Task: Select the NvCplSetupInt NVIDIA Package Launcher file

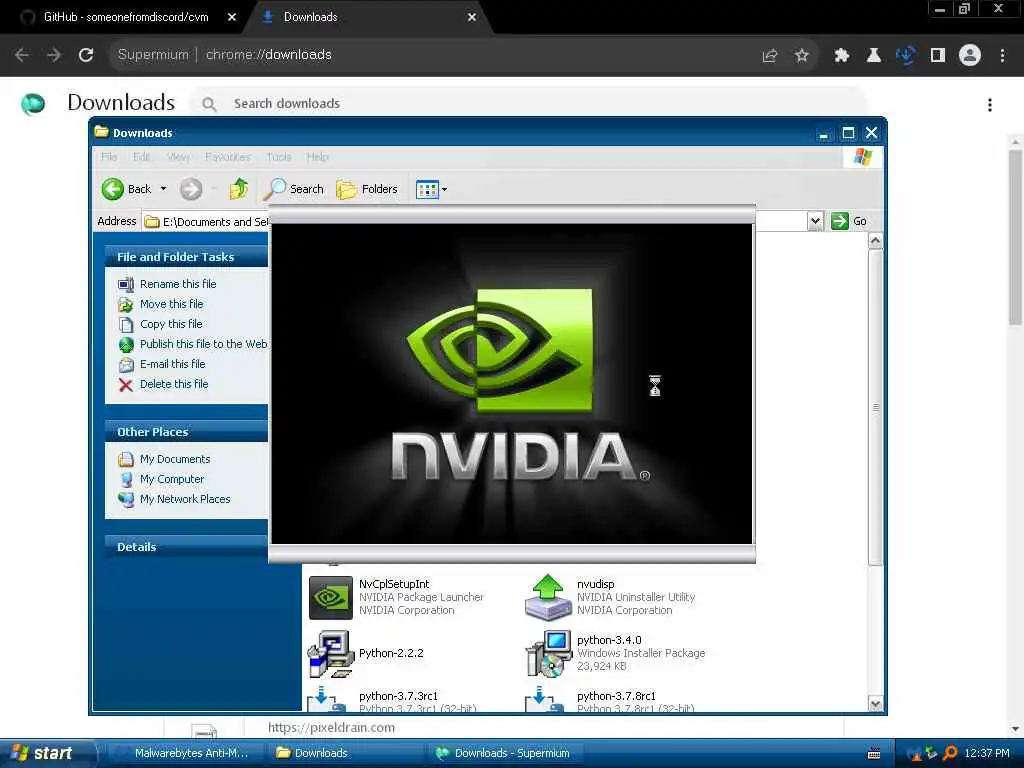Action: (396, 597)
